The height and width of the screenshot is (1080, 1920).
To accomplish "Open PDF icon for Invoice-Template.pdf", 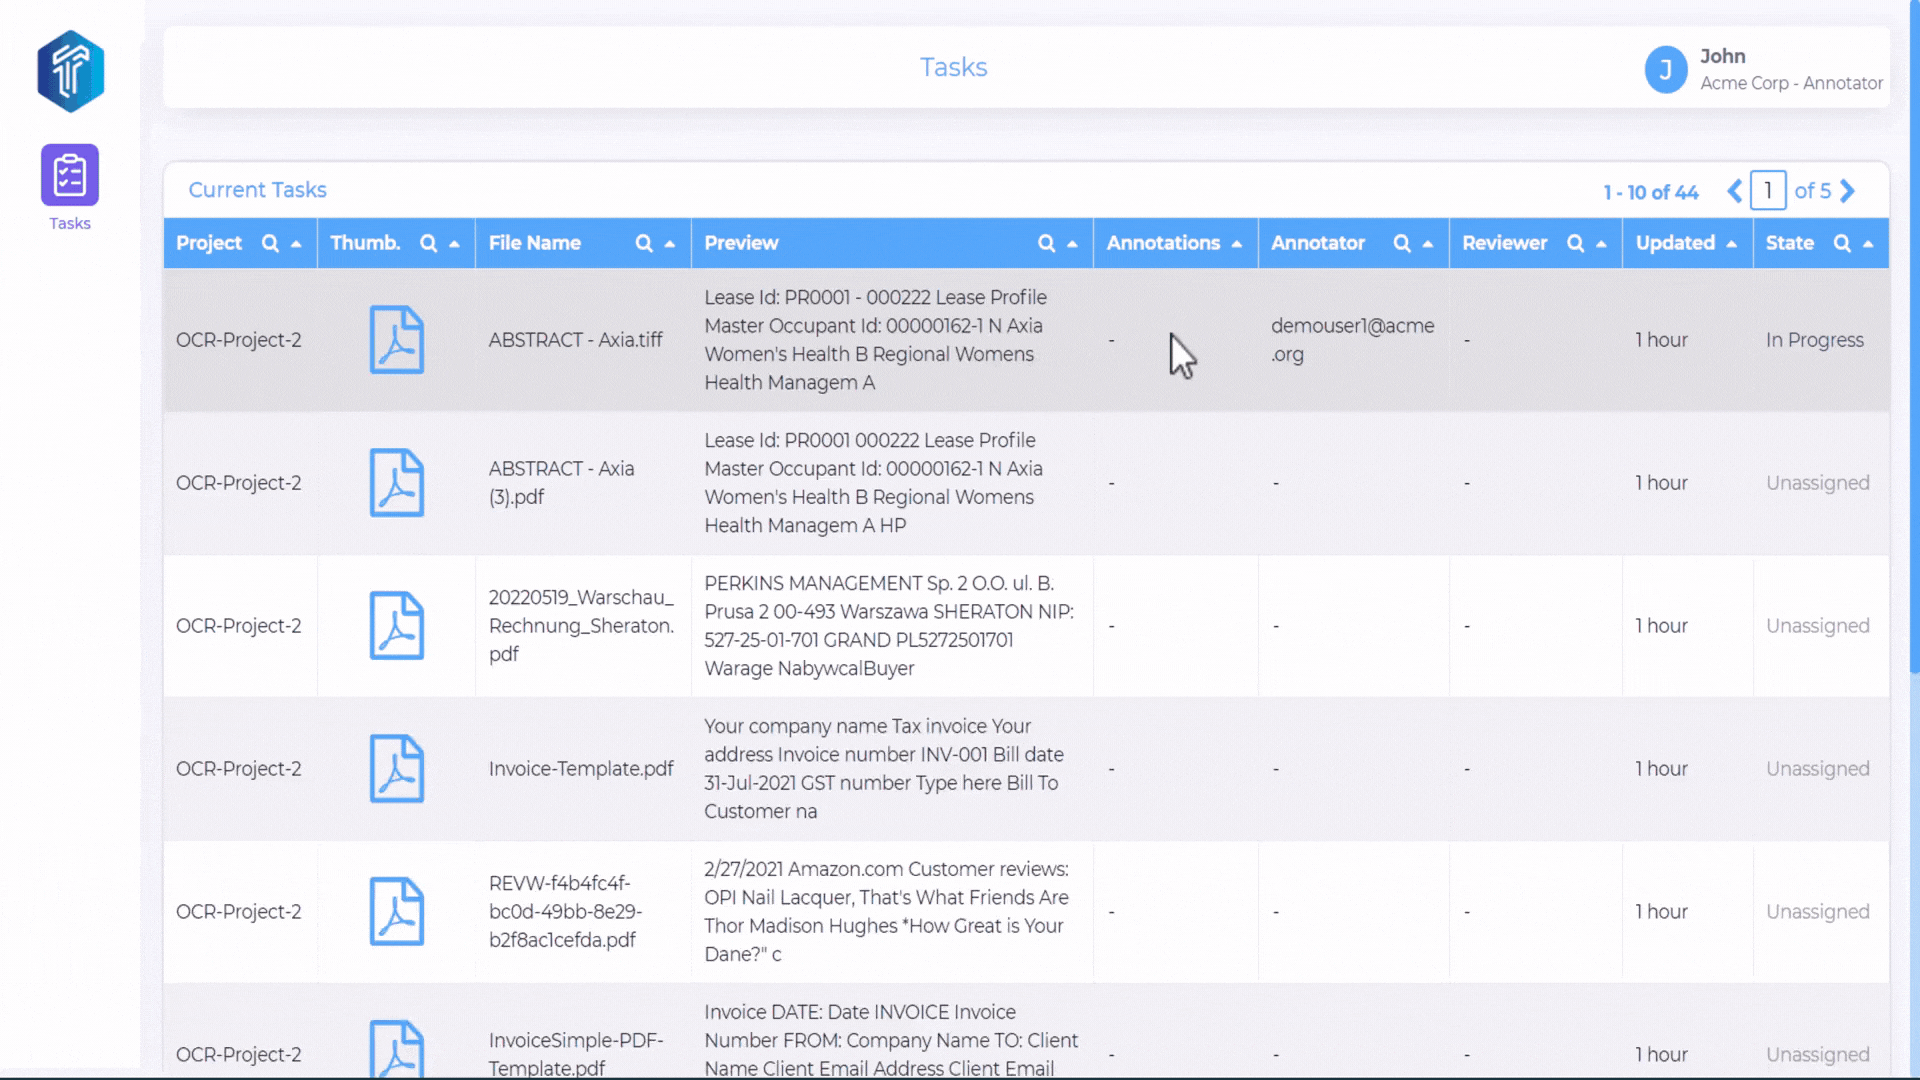I will [397, 769].
